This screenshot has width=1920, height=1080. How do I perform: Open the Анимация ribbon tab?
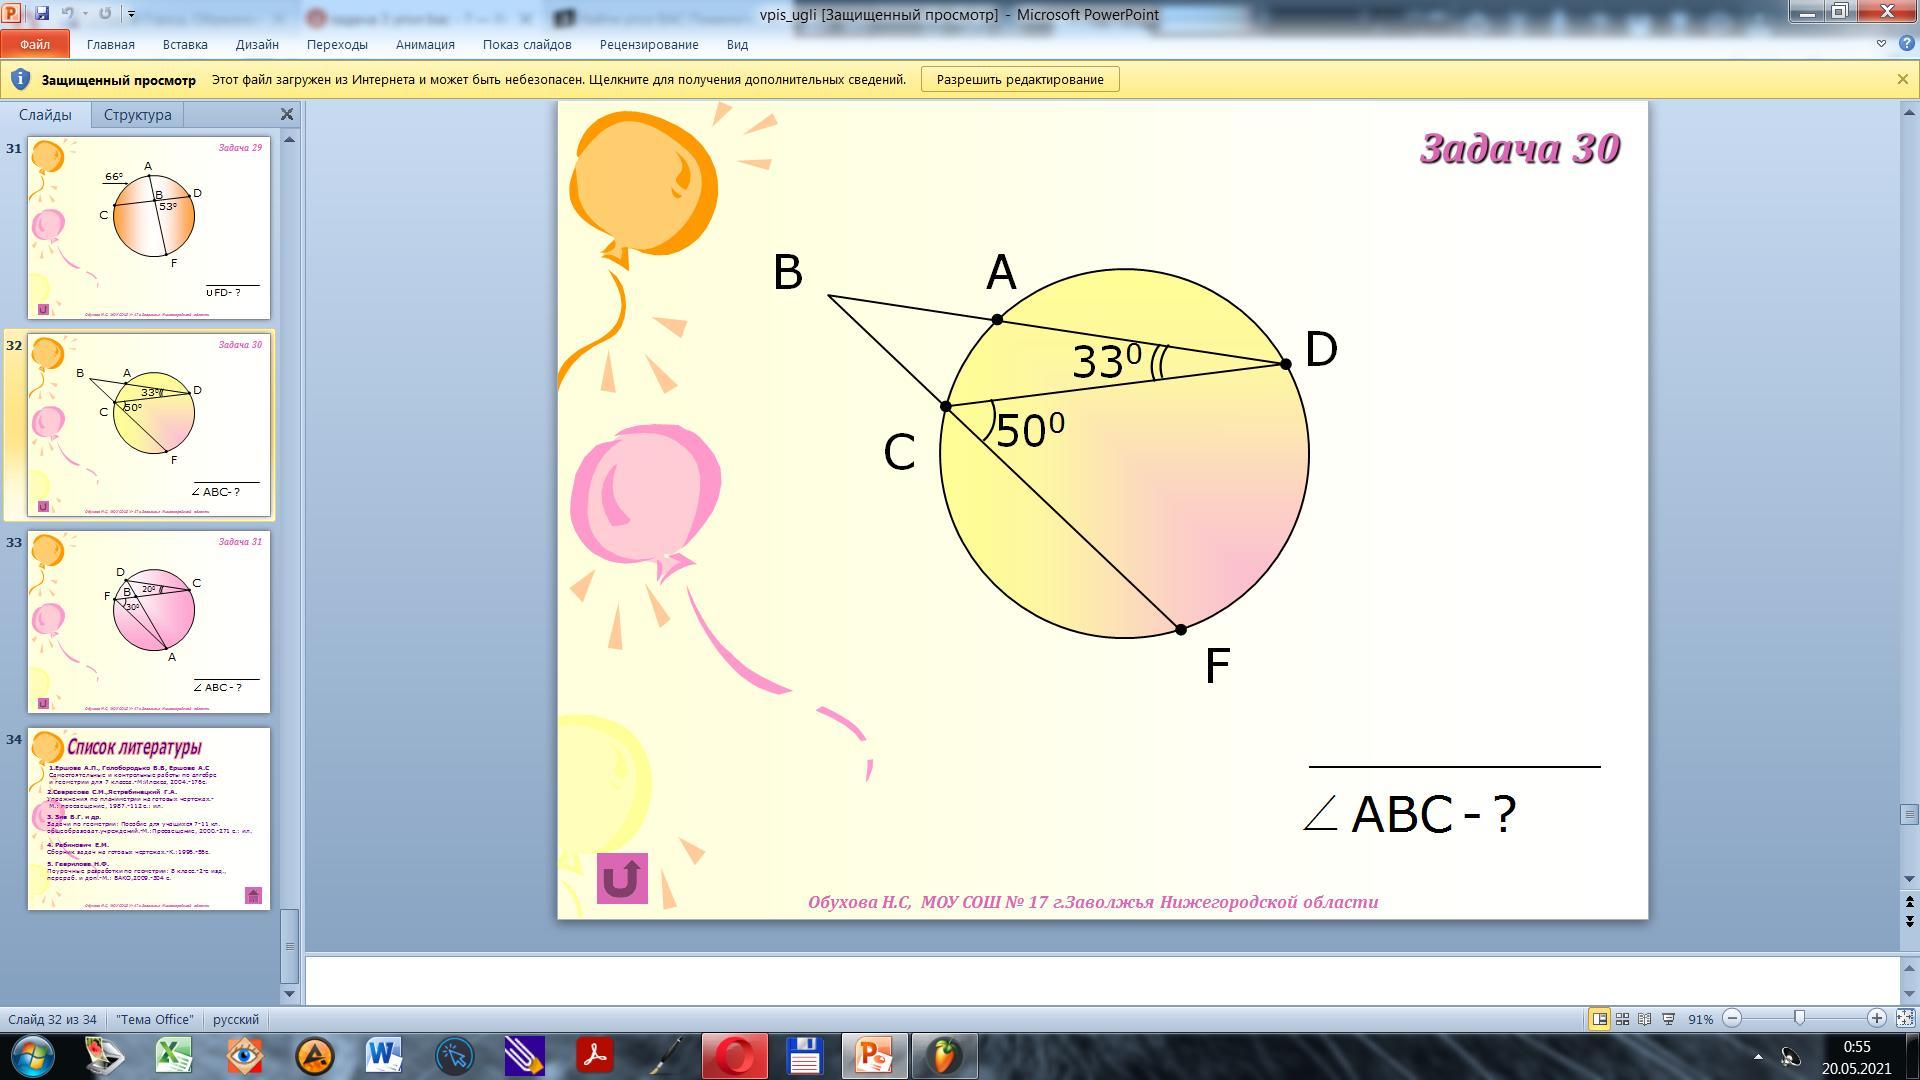tap(424, 44)
